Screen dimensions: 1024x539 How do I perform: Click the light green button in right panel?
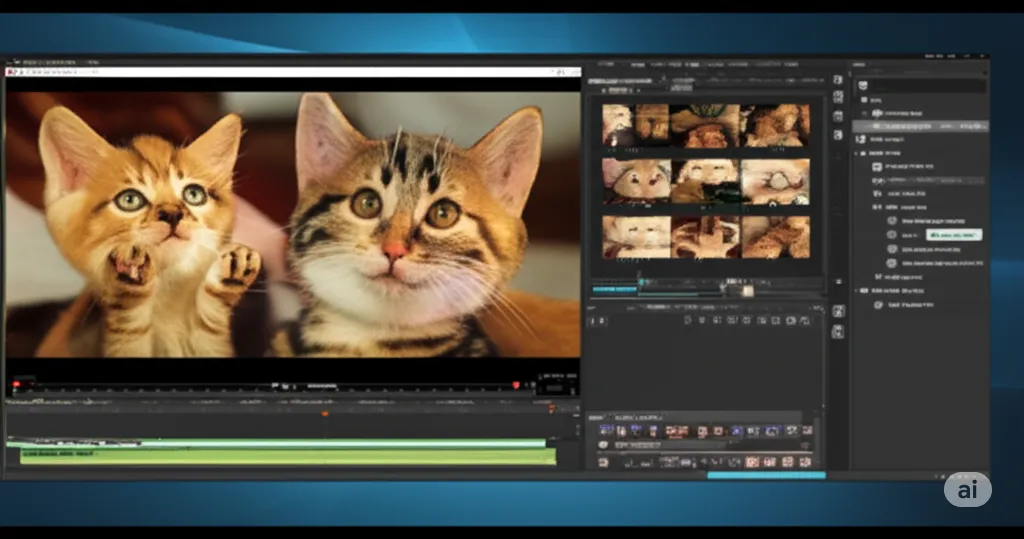click(953, 235)
